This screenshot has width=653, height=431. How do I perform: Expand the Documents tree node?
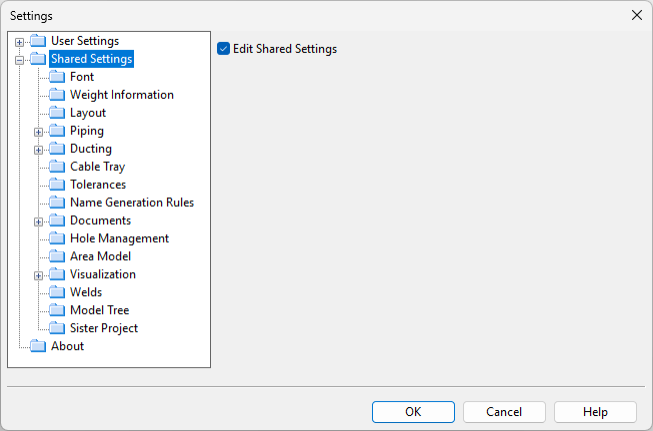click(39, 221)
